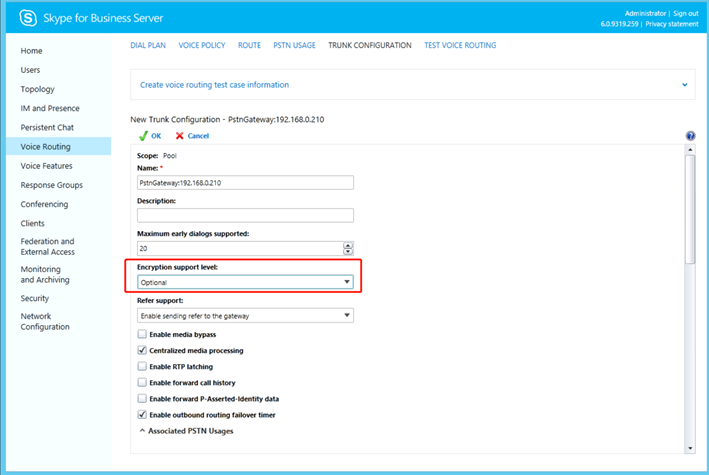
Task: Switch to Voice Policy tab
Action: [202, 45]
